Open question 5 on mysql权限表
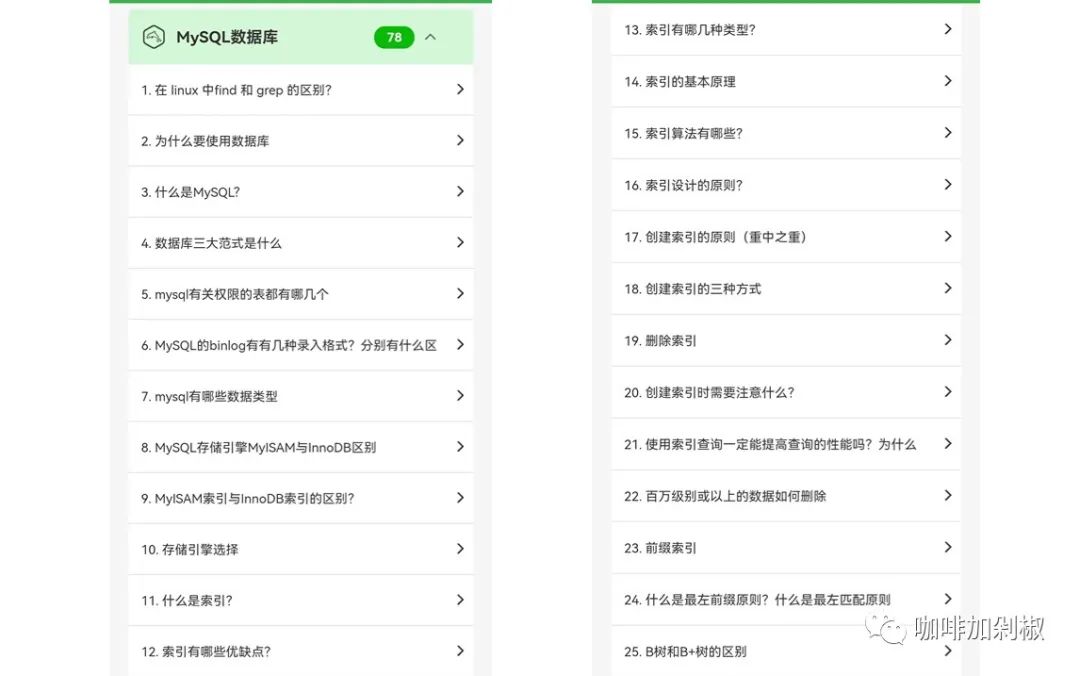This screenshot has width=1080, height=676. pyautogui.click(x=300, y=294)
